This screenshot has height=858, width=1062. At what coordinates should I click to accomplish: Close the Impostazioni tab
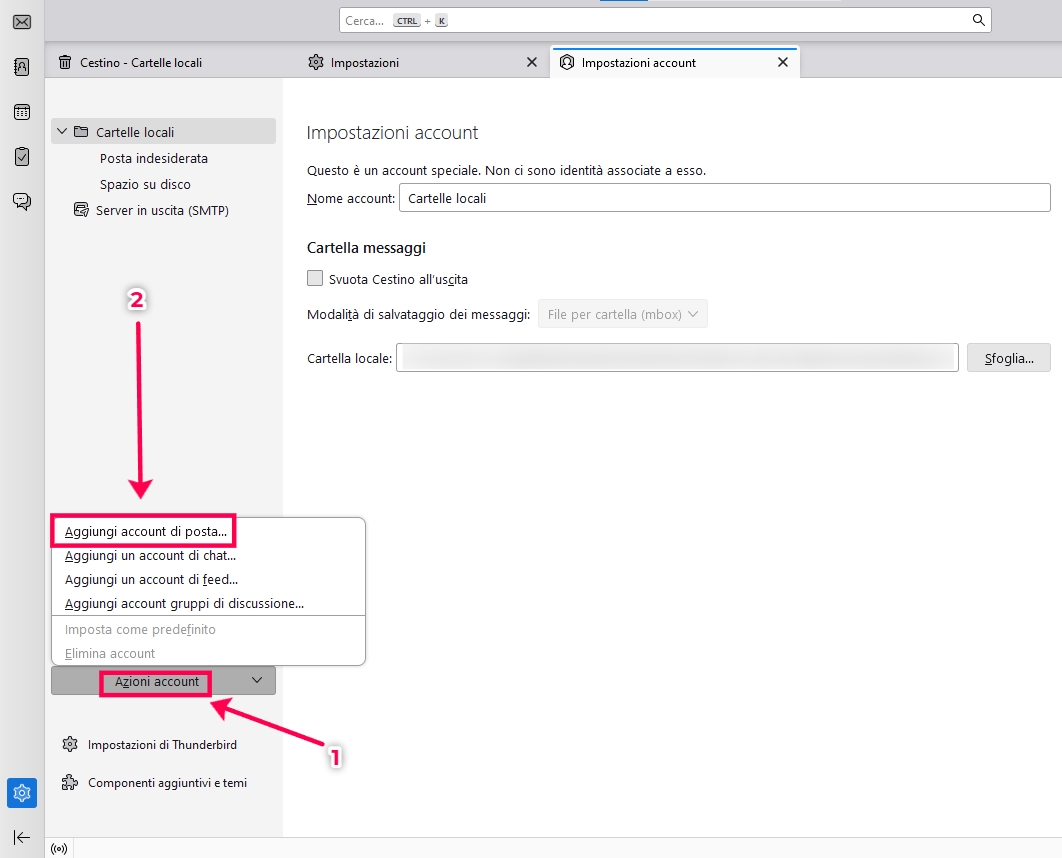532,62
